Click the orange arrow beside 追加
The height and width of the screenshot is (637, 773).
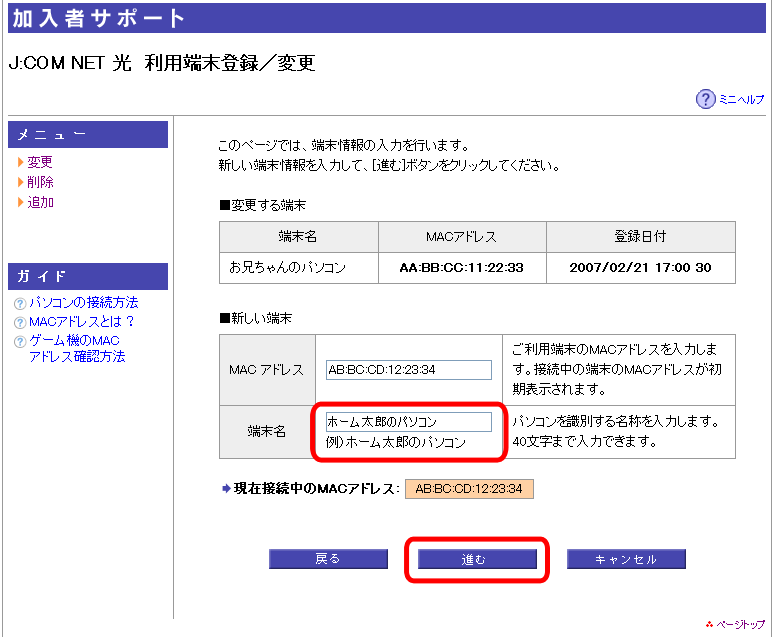point(20,202)
